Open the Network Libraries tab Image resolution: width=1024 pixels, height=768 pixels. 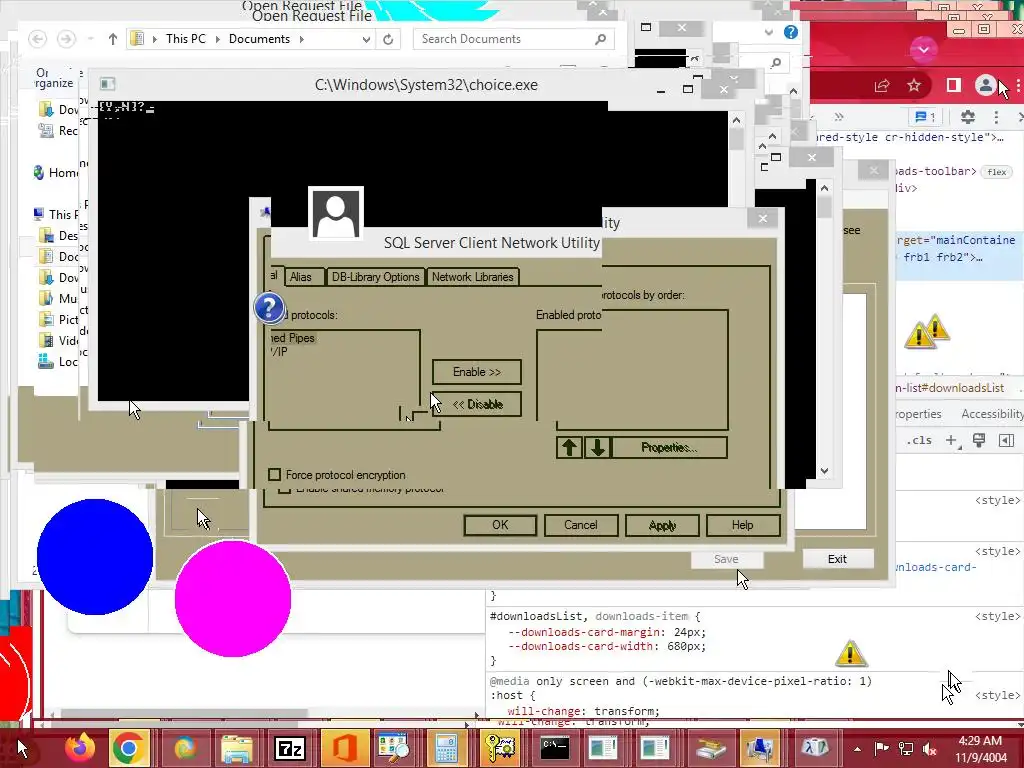473,277
